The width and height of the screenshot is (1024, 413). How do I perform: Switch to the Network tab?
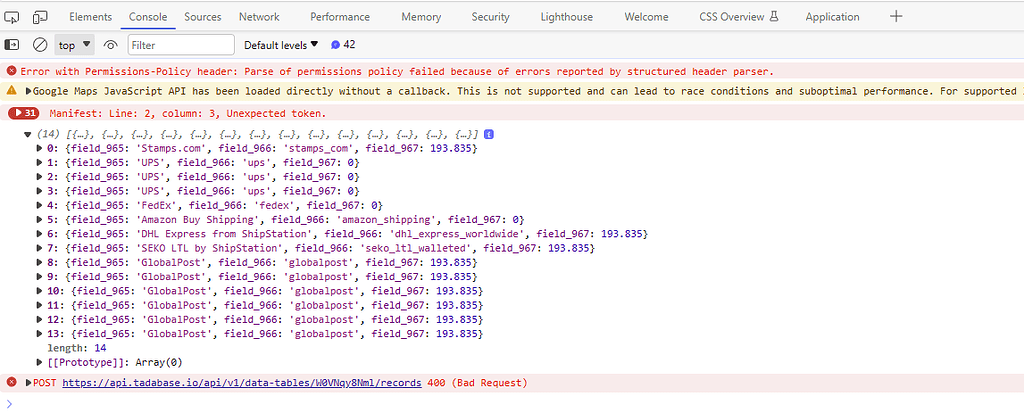(259, 17)
